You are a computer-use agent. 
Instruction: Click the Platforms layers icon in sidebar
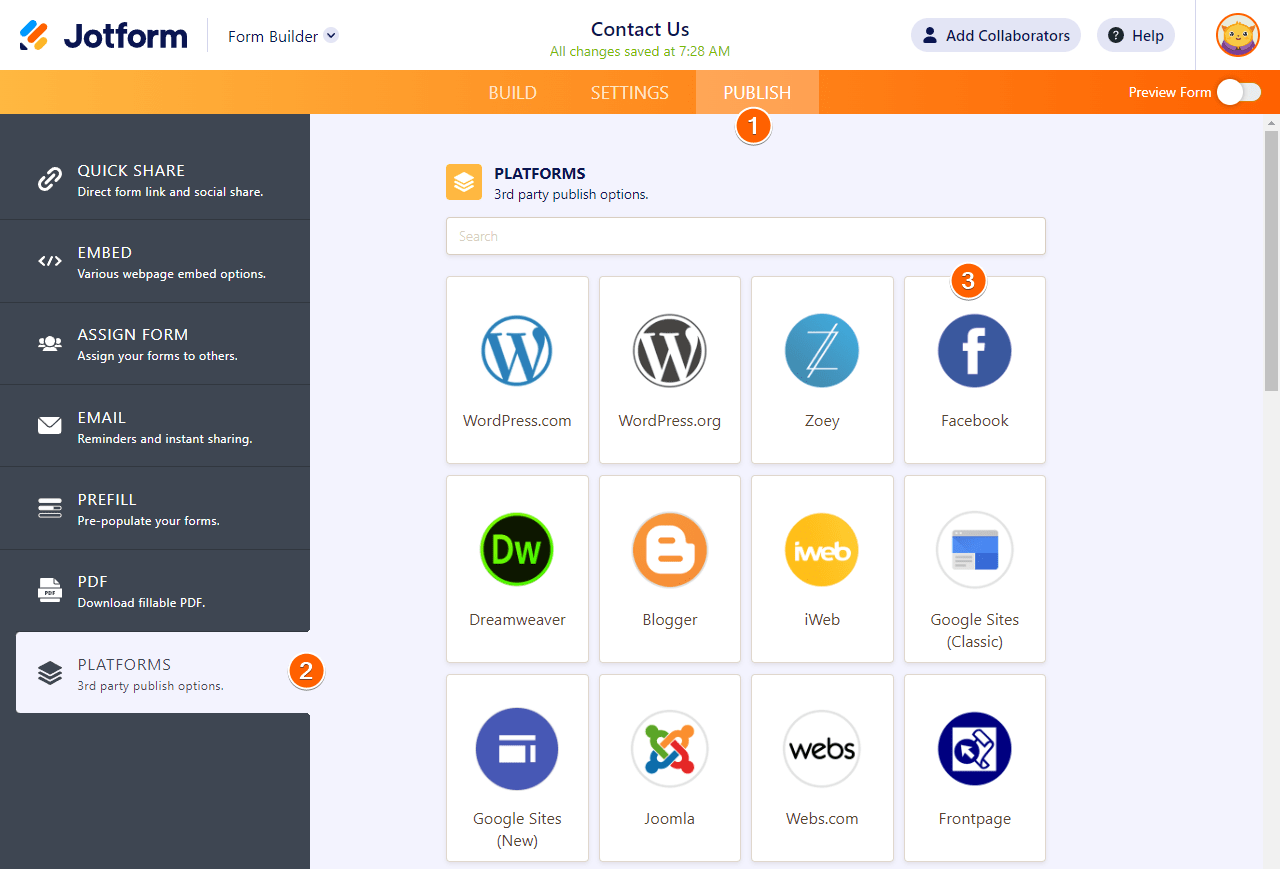[50, 673]
